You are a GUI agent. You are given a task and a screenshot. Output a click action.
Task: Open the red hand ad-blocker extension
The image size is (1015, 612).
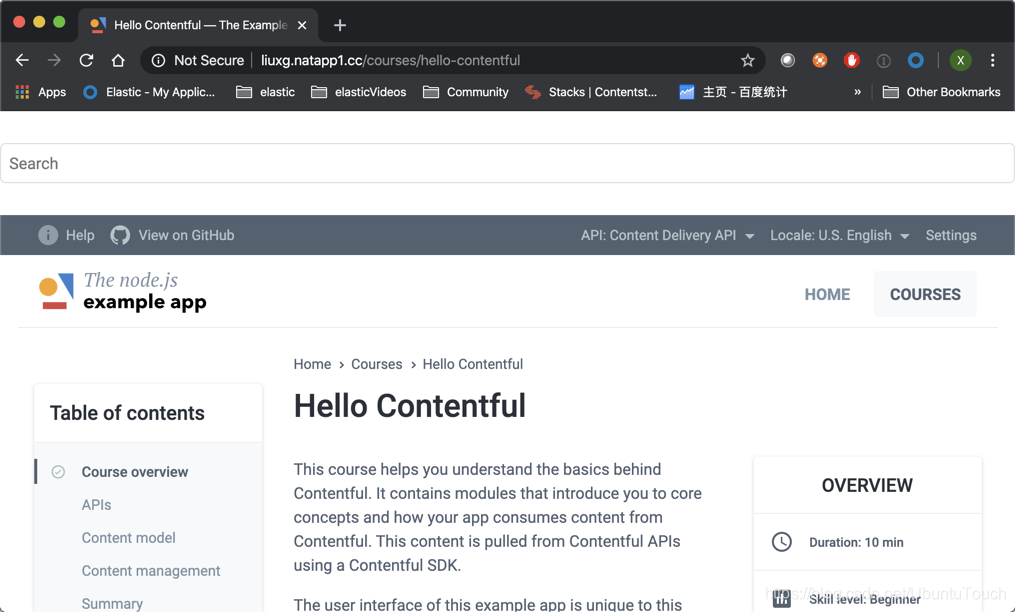pos(851,60)
